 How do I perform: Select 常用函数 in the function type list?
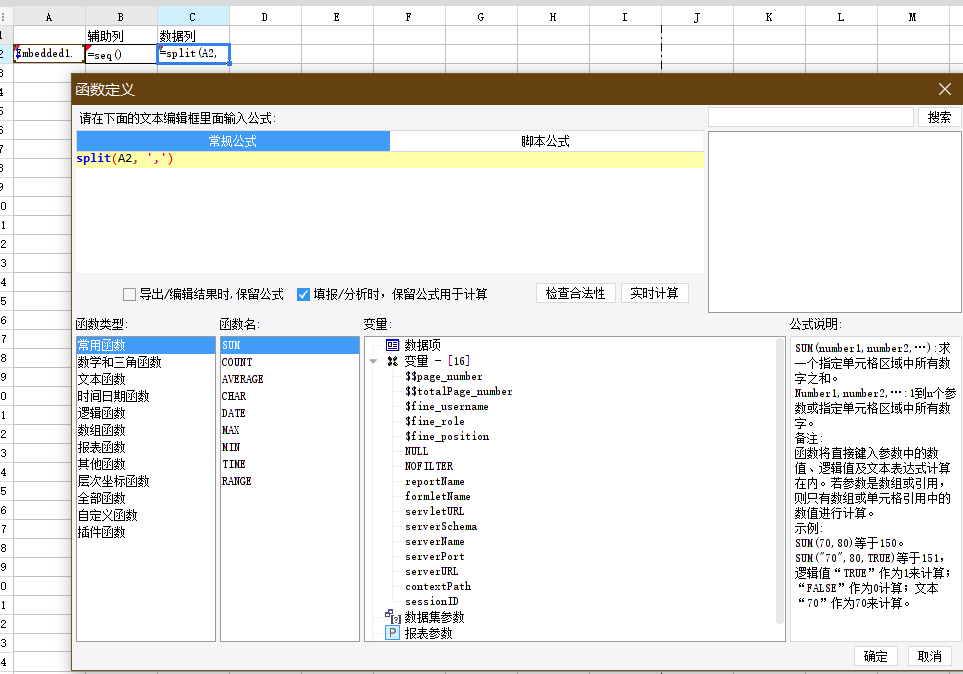[x=146, y=345]
